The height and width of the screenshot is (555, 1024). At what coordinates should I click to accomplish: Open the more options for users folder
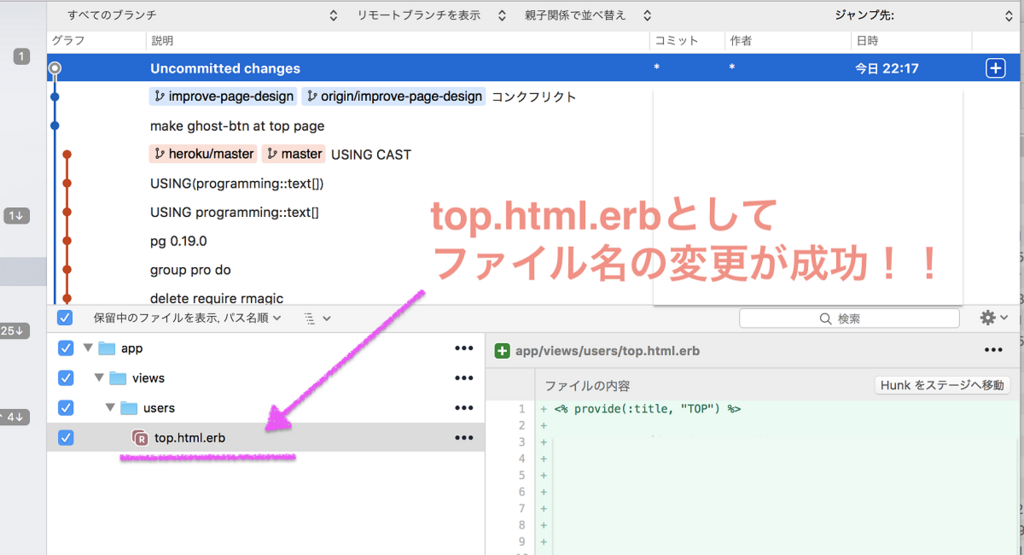pyautogui.click(x=464, y=408)
